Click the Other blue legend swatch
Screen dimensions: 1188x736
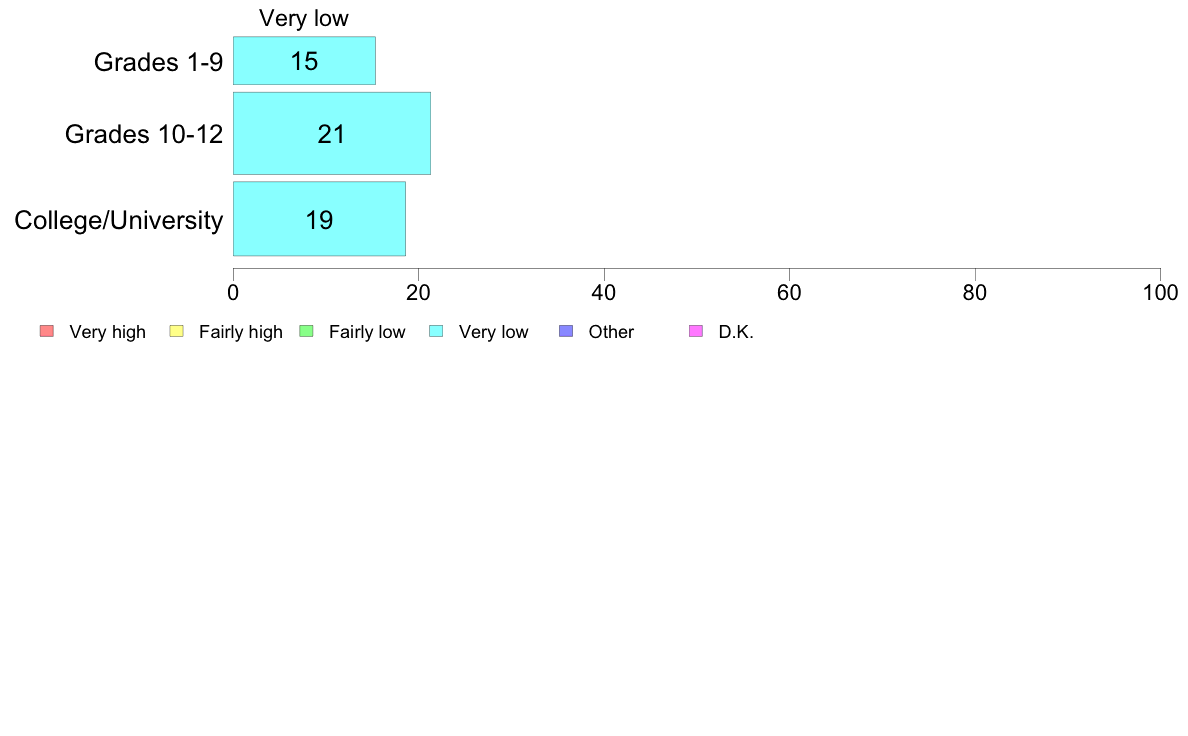(x=566, y=331)
